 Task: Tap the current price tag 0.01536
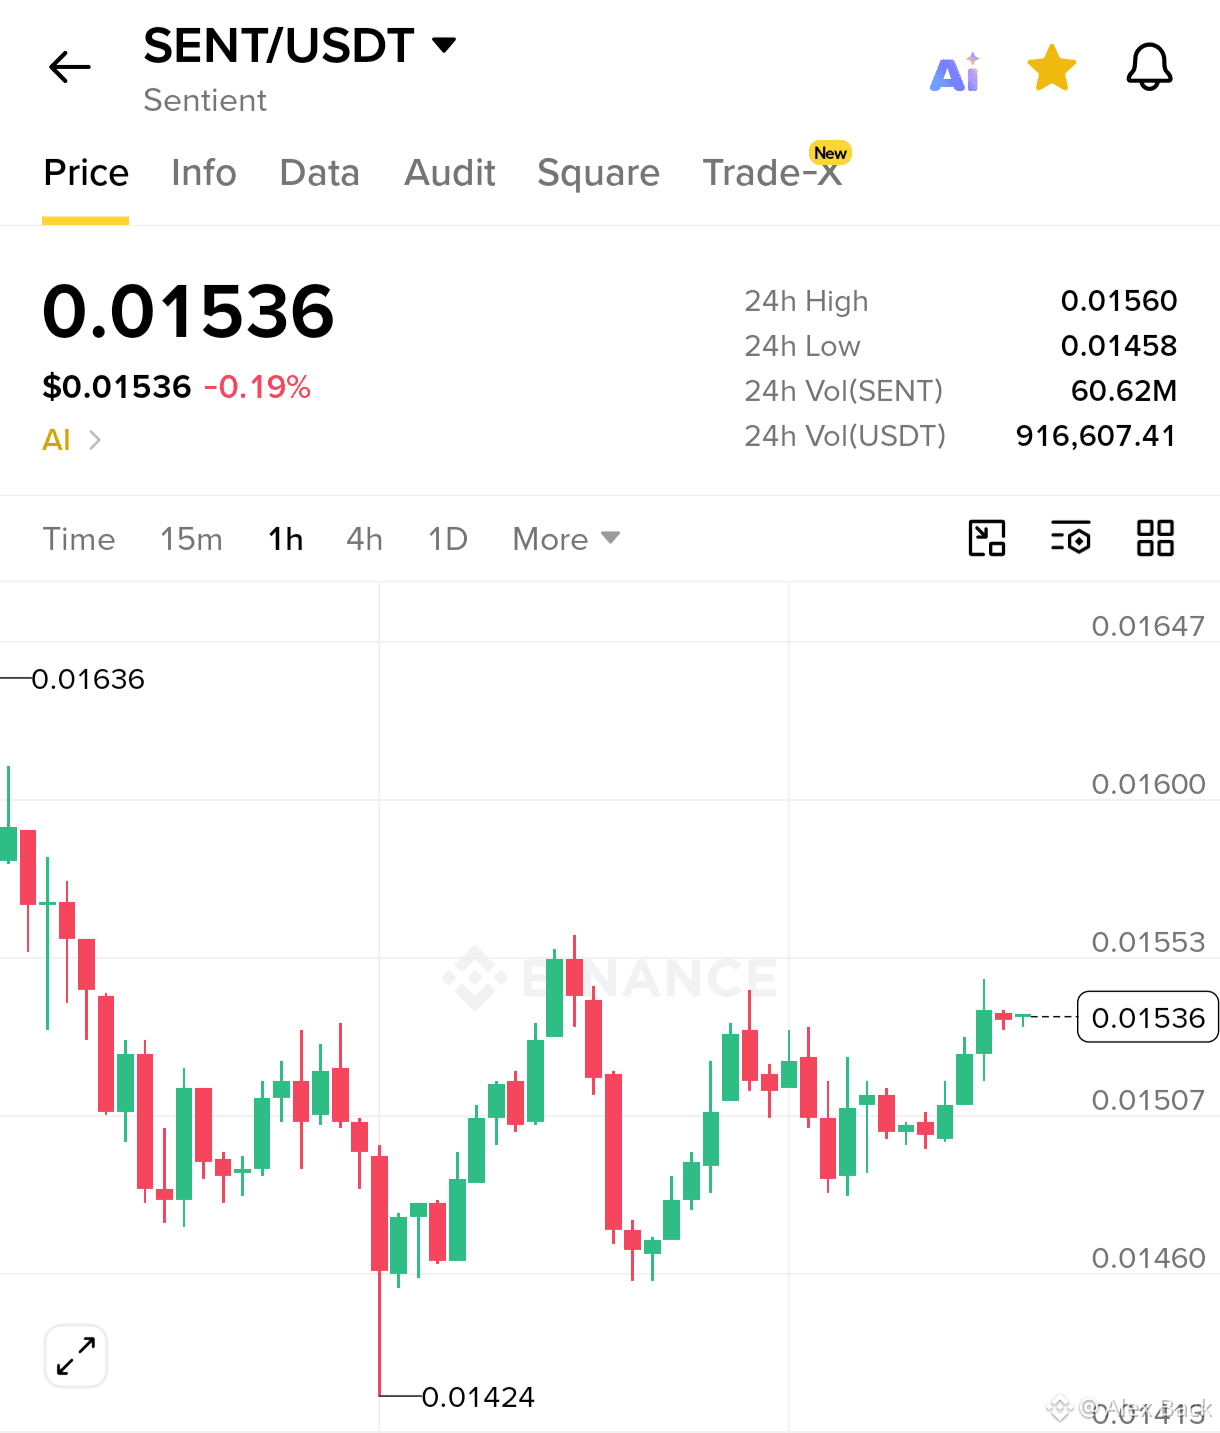click(x=1148, y=1017)
